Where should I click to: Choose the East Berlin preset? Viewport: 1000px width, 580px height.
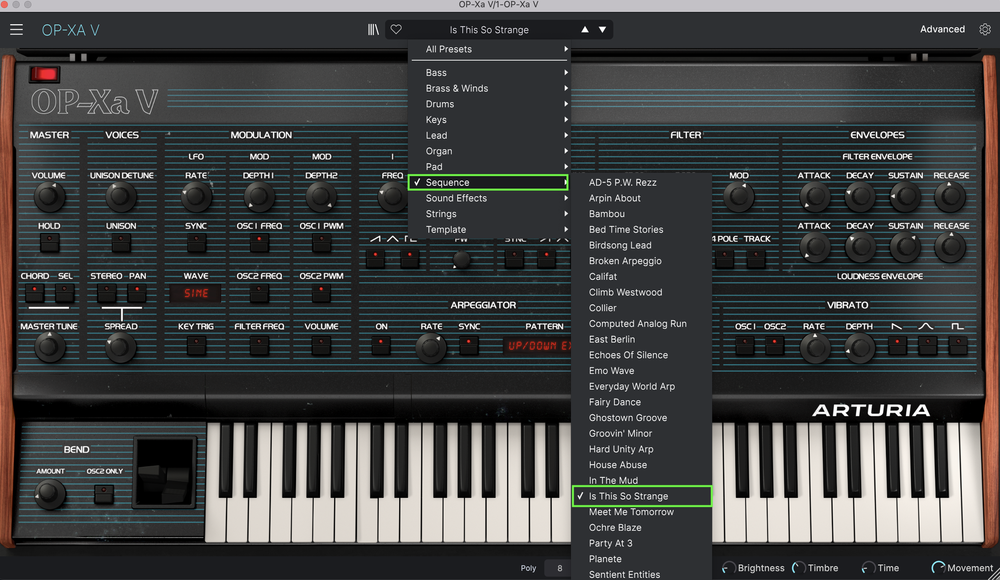pyautogui.click(x=642, y=339)
